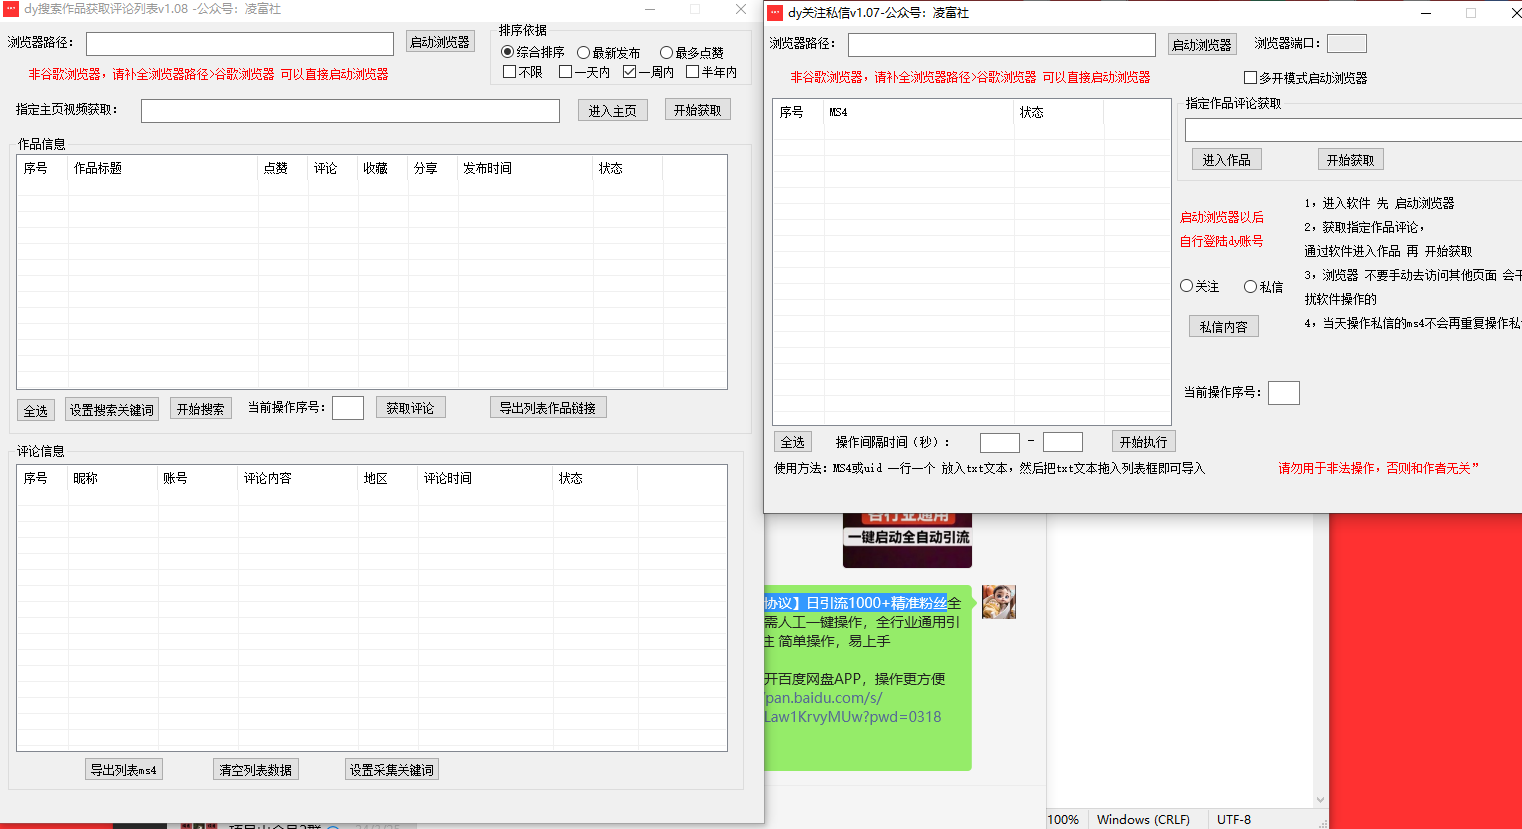Click 开始获取 next to 进入主页
The width and height of the screenshot is (1522, 829).
(x=697, y=111)
